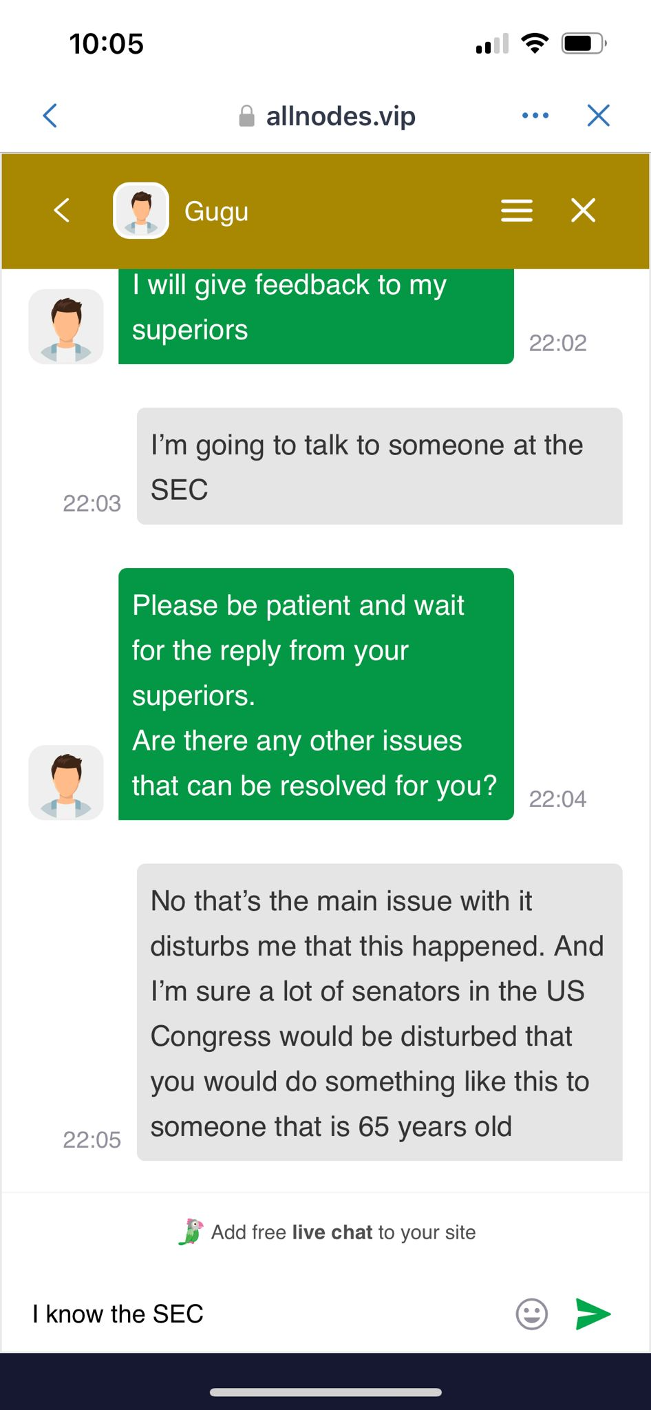Focus the message field "I know the SEC"

(x=260, y=1313)
